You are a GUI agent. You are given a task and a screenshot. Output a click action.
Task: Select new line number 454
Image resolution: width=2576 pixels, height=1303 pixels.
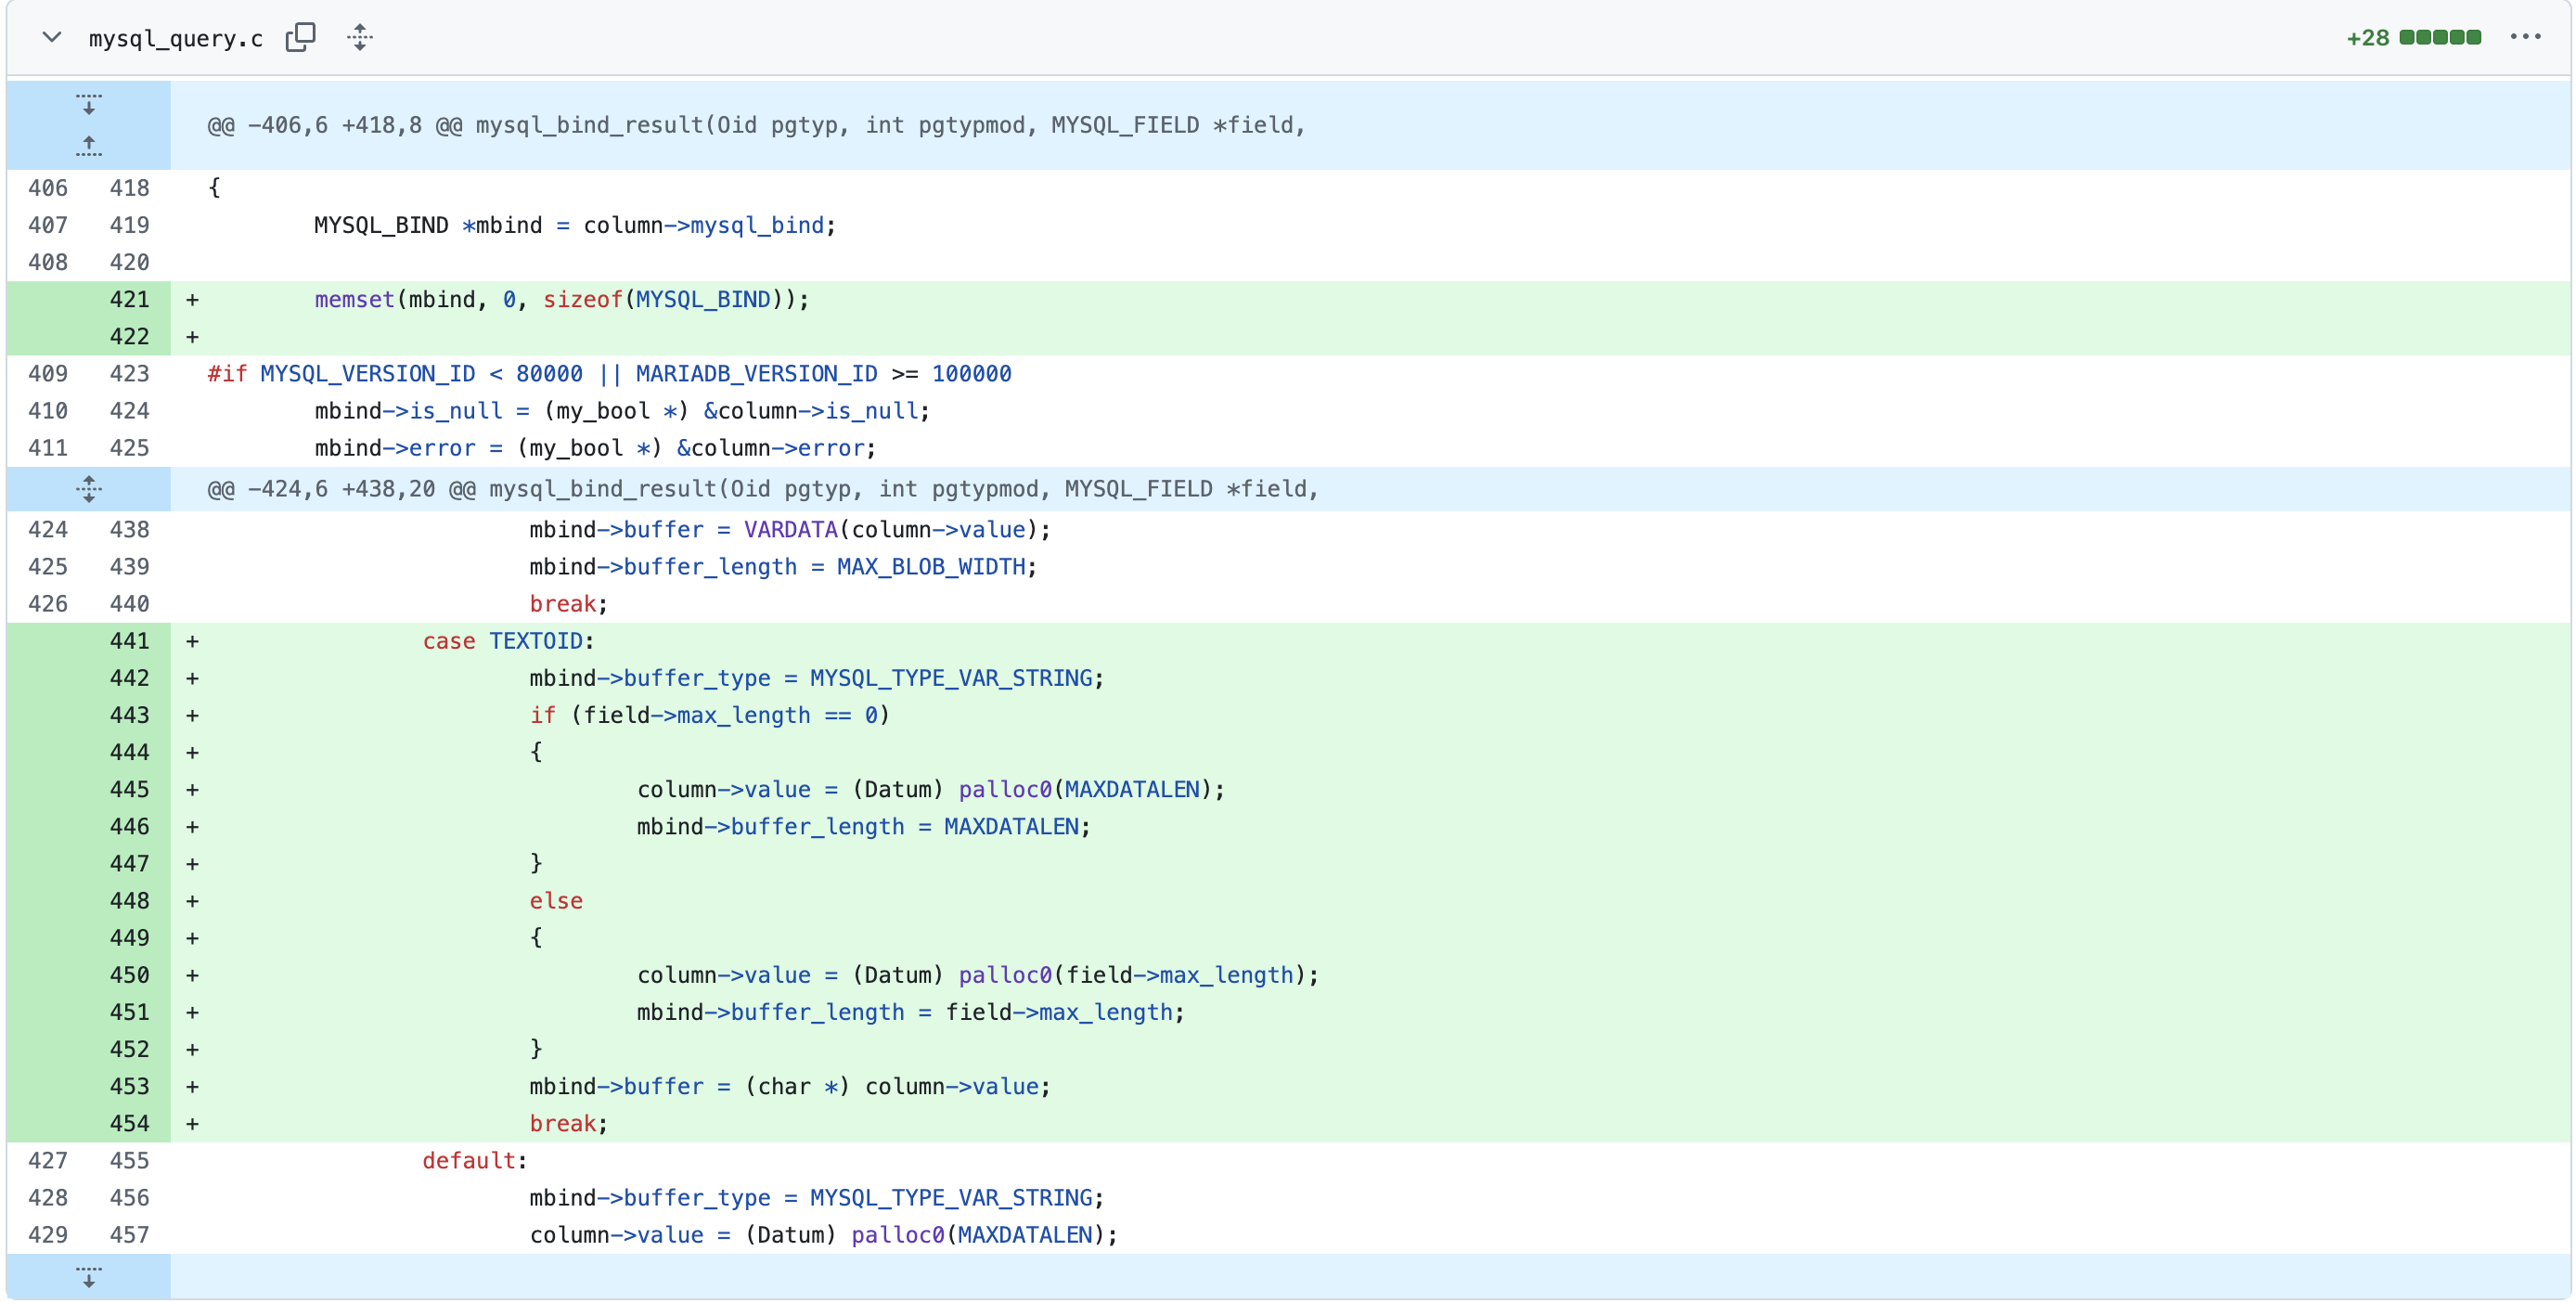(129, 1124)
